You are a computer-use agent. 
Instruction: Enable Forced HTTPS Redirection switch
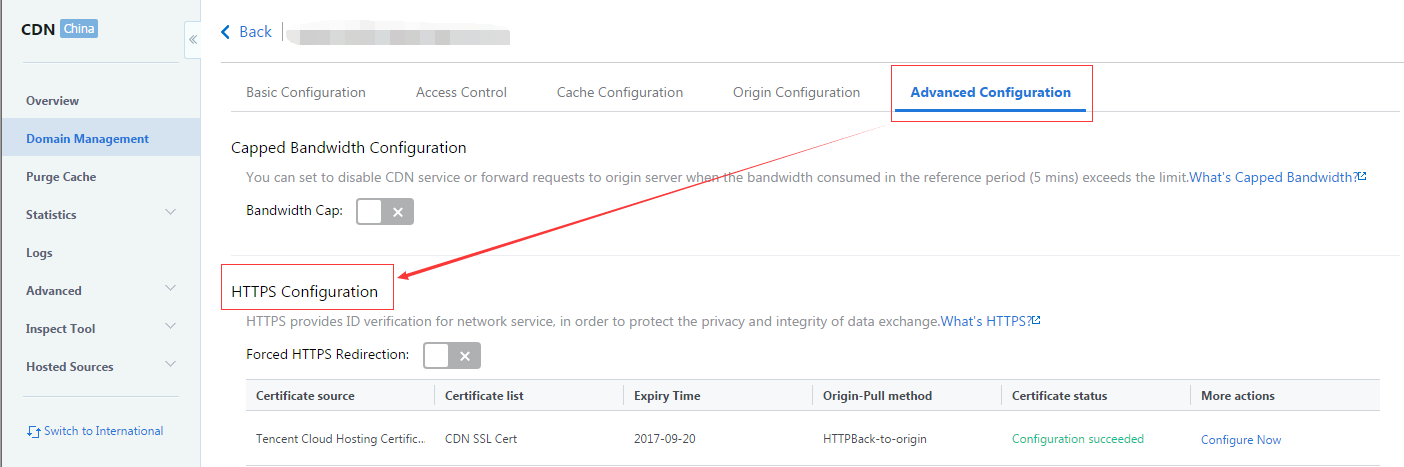tap(452, 355)
